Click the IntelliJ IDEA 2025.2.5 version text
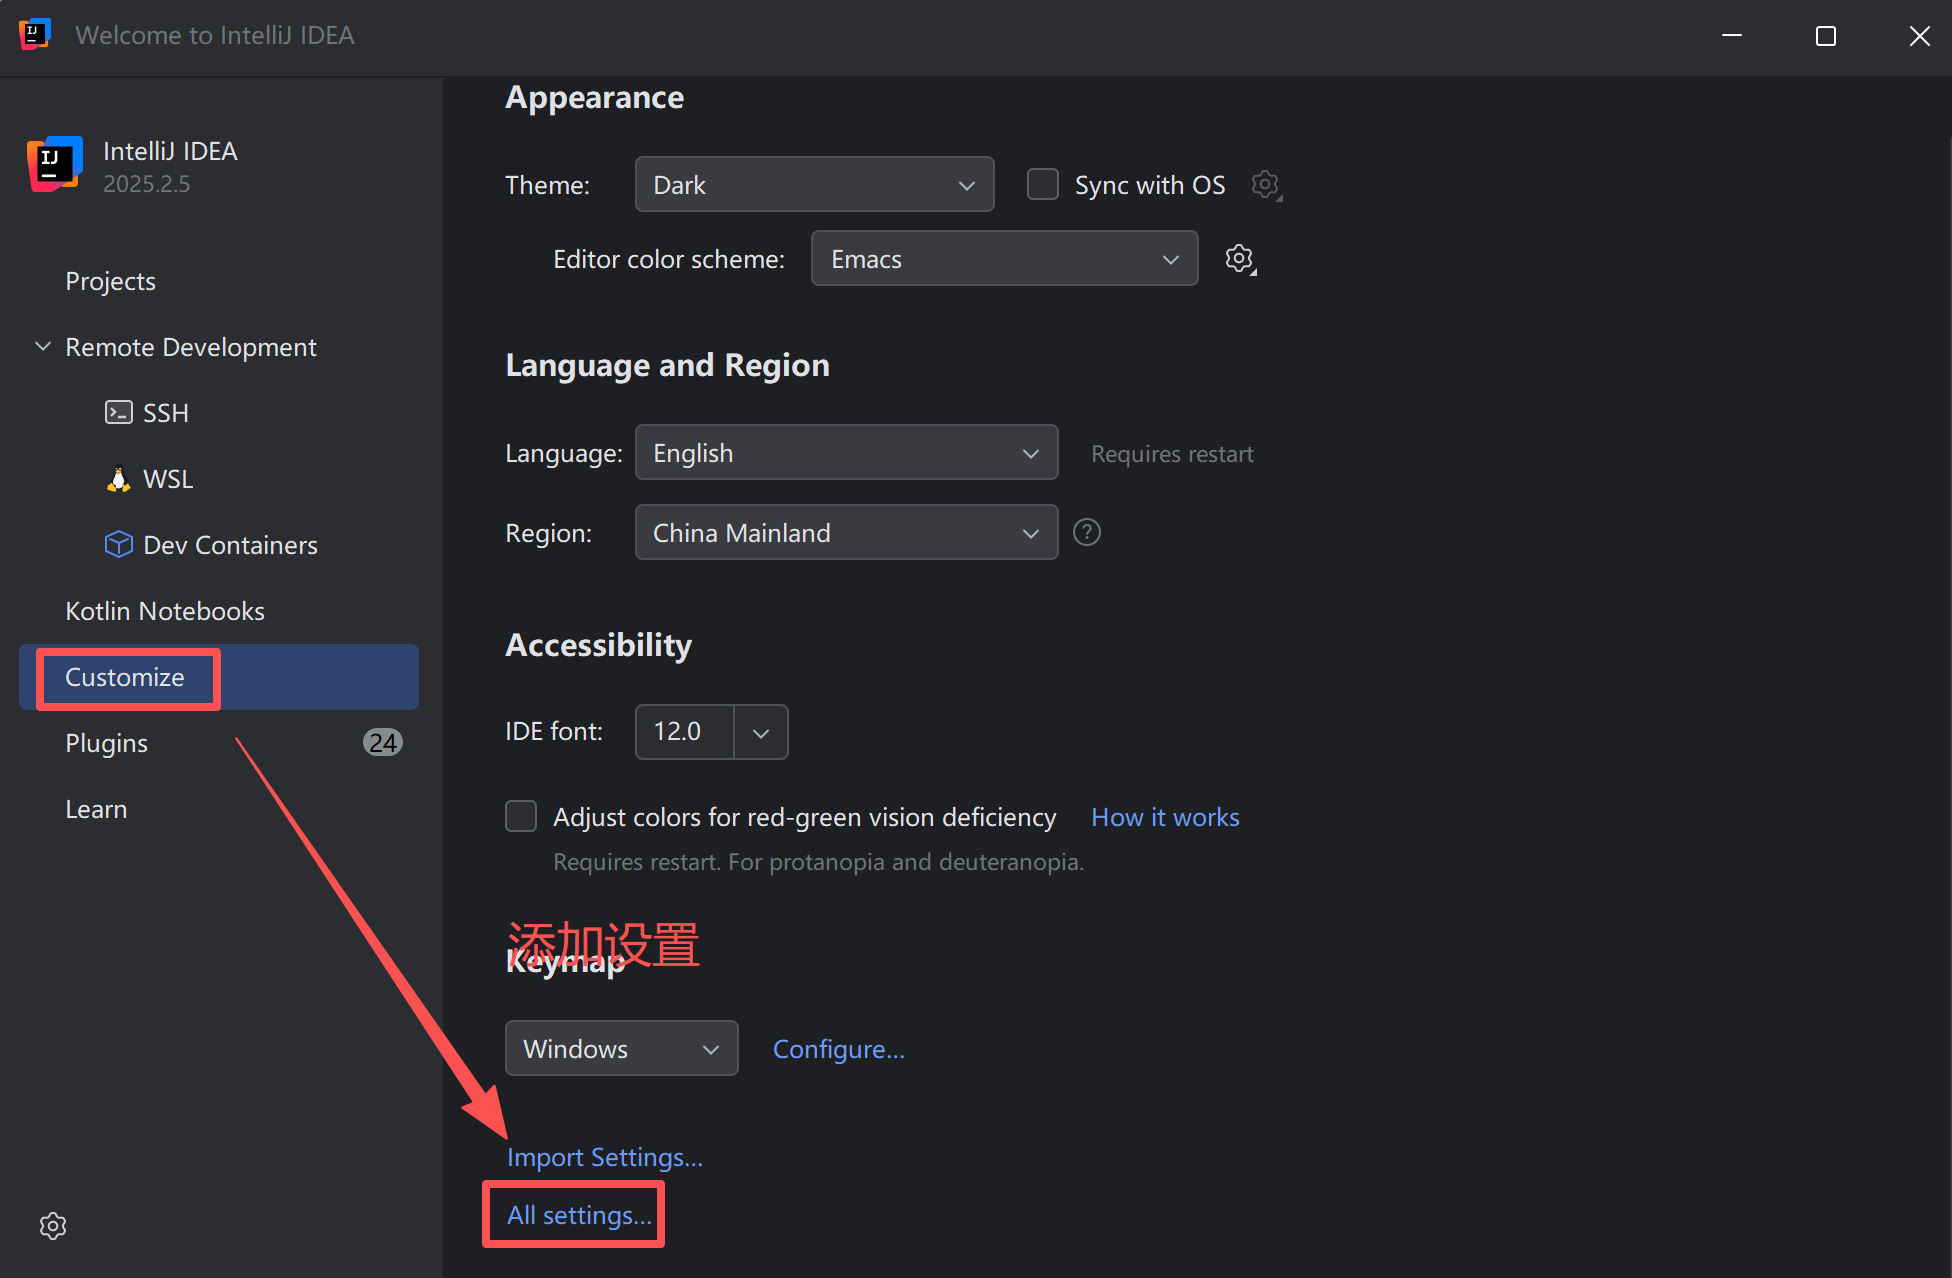The image size is (1952, 1278). point(146,184)
